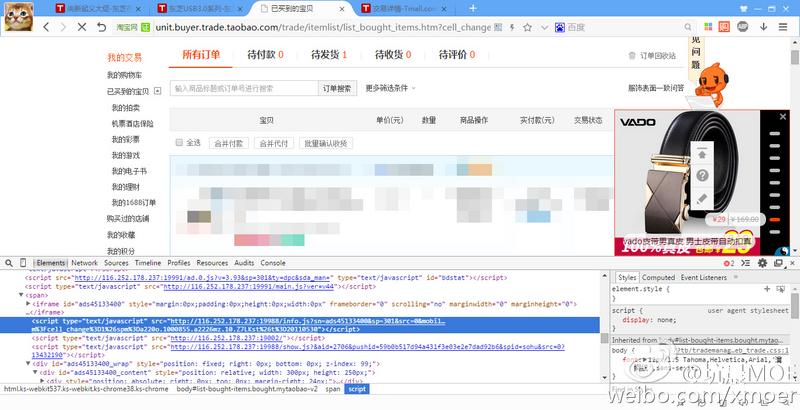800x410 pixels.
Task: Toggle element state icon in Styles pane
Action: click(780, 289)
